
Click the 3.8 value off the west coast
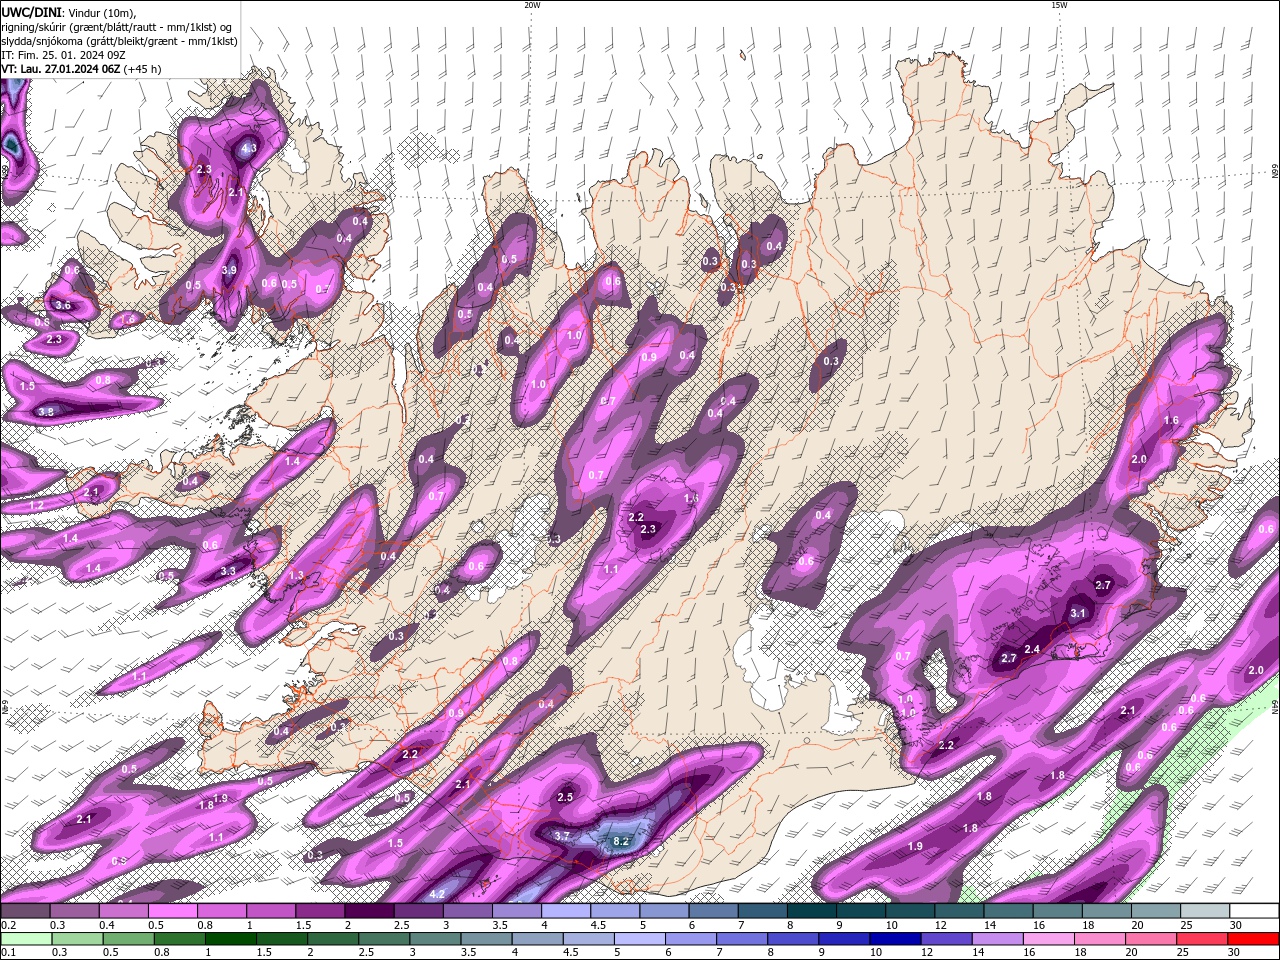(46, 411)
